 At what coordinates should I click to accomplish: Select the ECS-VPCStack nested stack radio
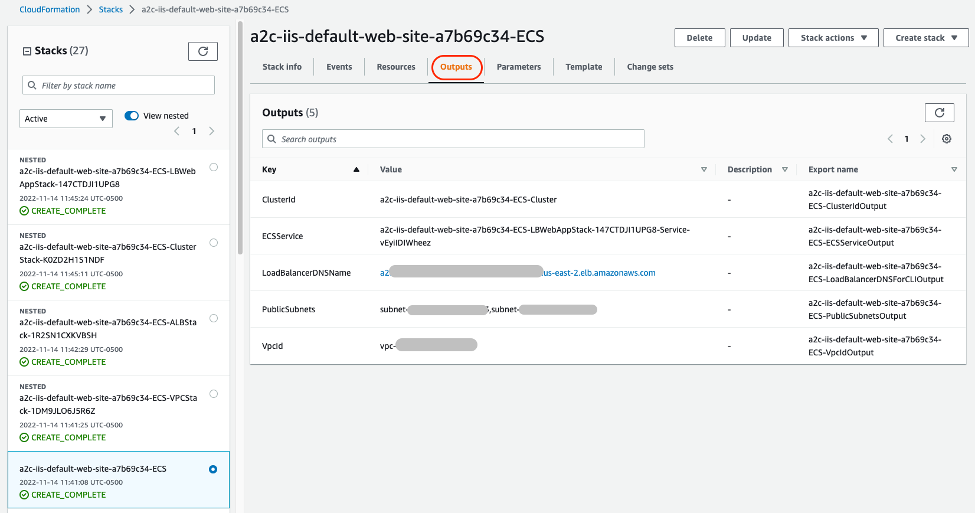pyautogui.click(x=214, y=394)
